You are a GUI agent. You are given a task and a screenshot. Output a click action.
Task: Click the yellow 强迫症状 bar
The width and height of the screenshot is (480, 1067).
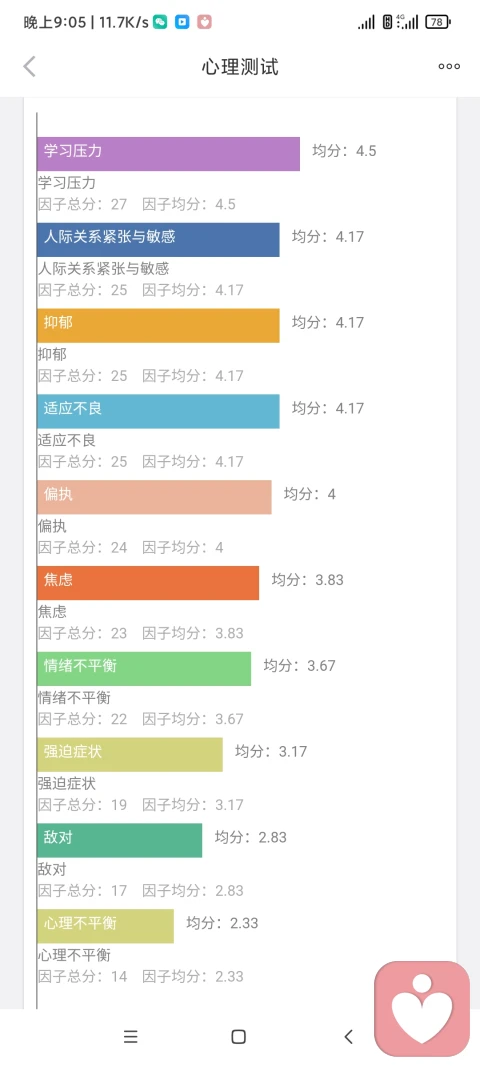(130, 754)
